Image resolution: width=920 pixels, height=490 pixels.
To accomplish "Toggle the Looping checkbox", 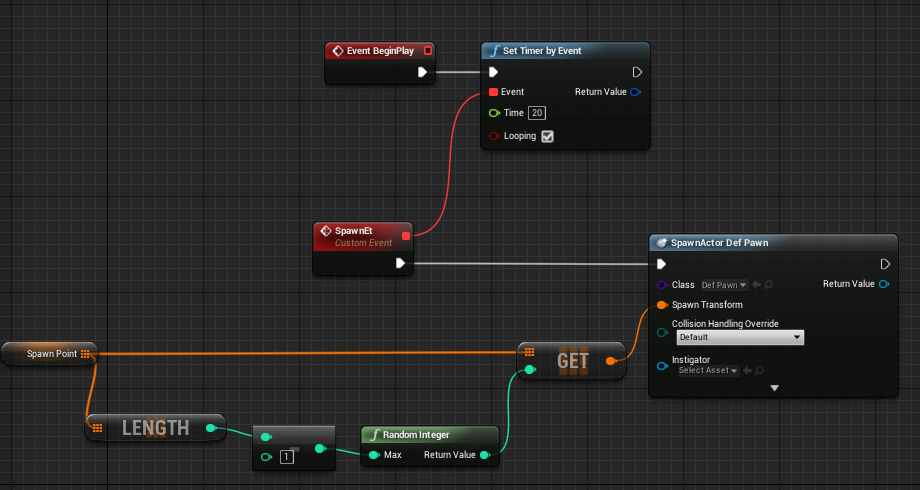I will click(x=547, y=136).
